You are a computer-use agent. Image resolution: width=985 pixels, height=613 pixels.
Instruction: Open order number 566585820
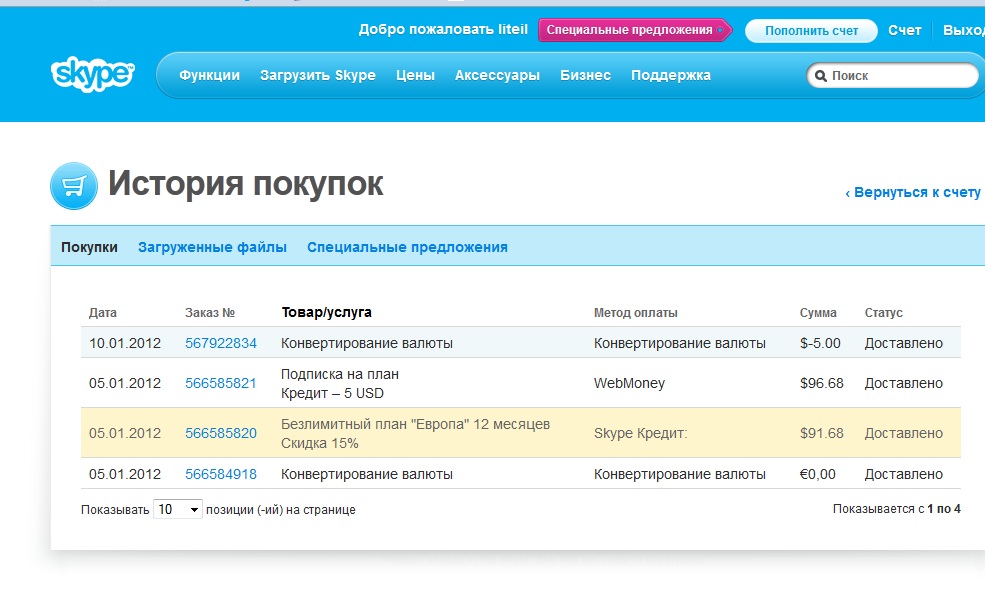point(220,433)
